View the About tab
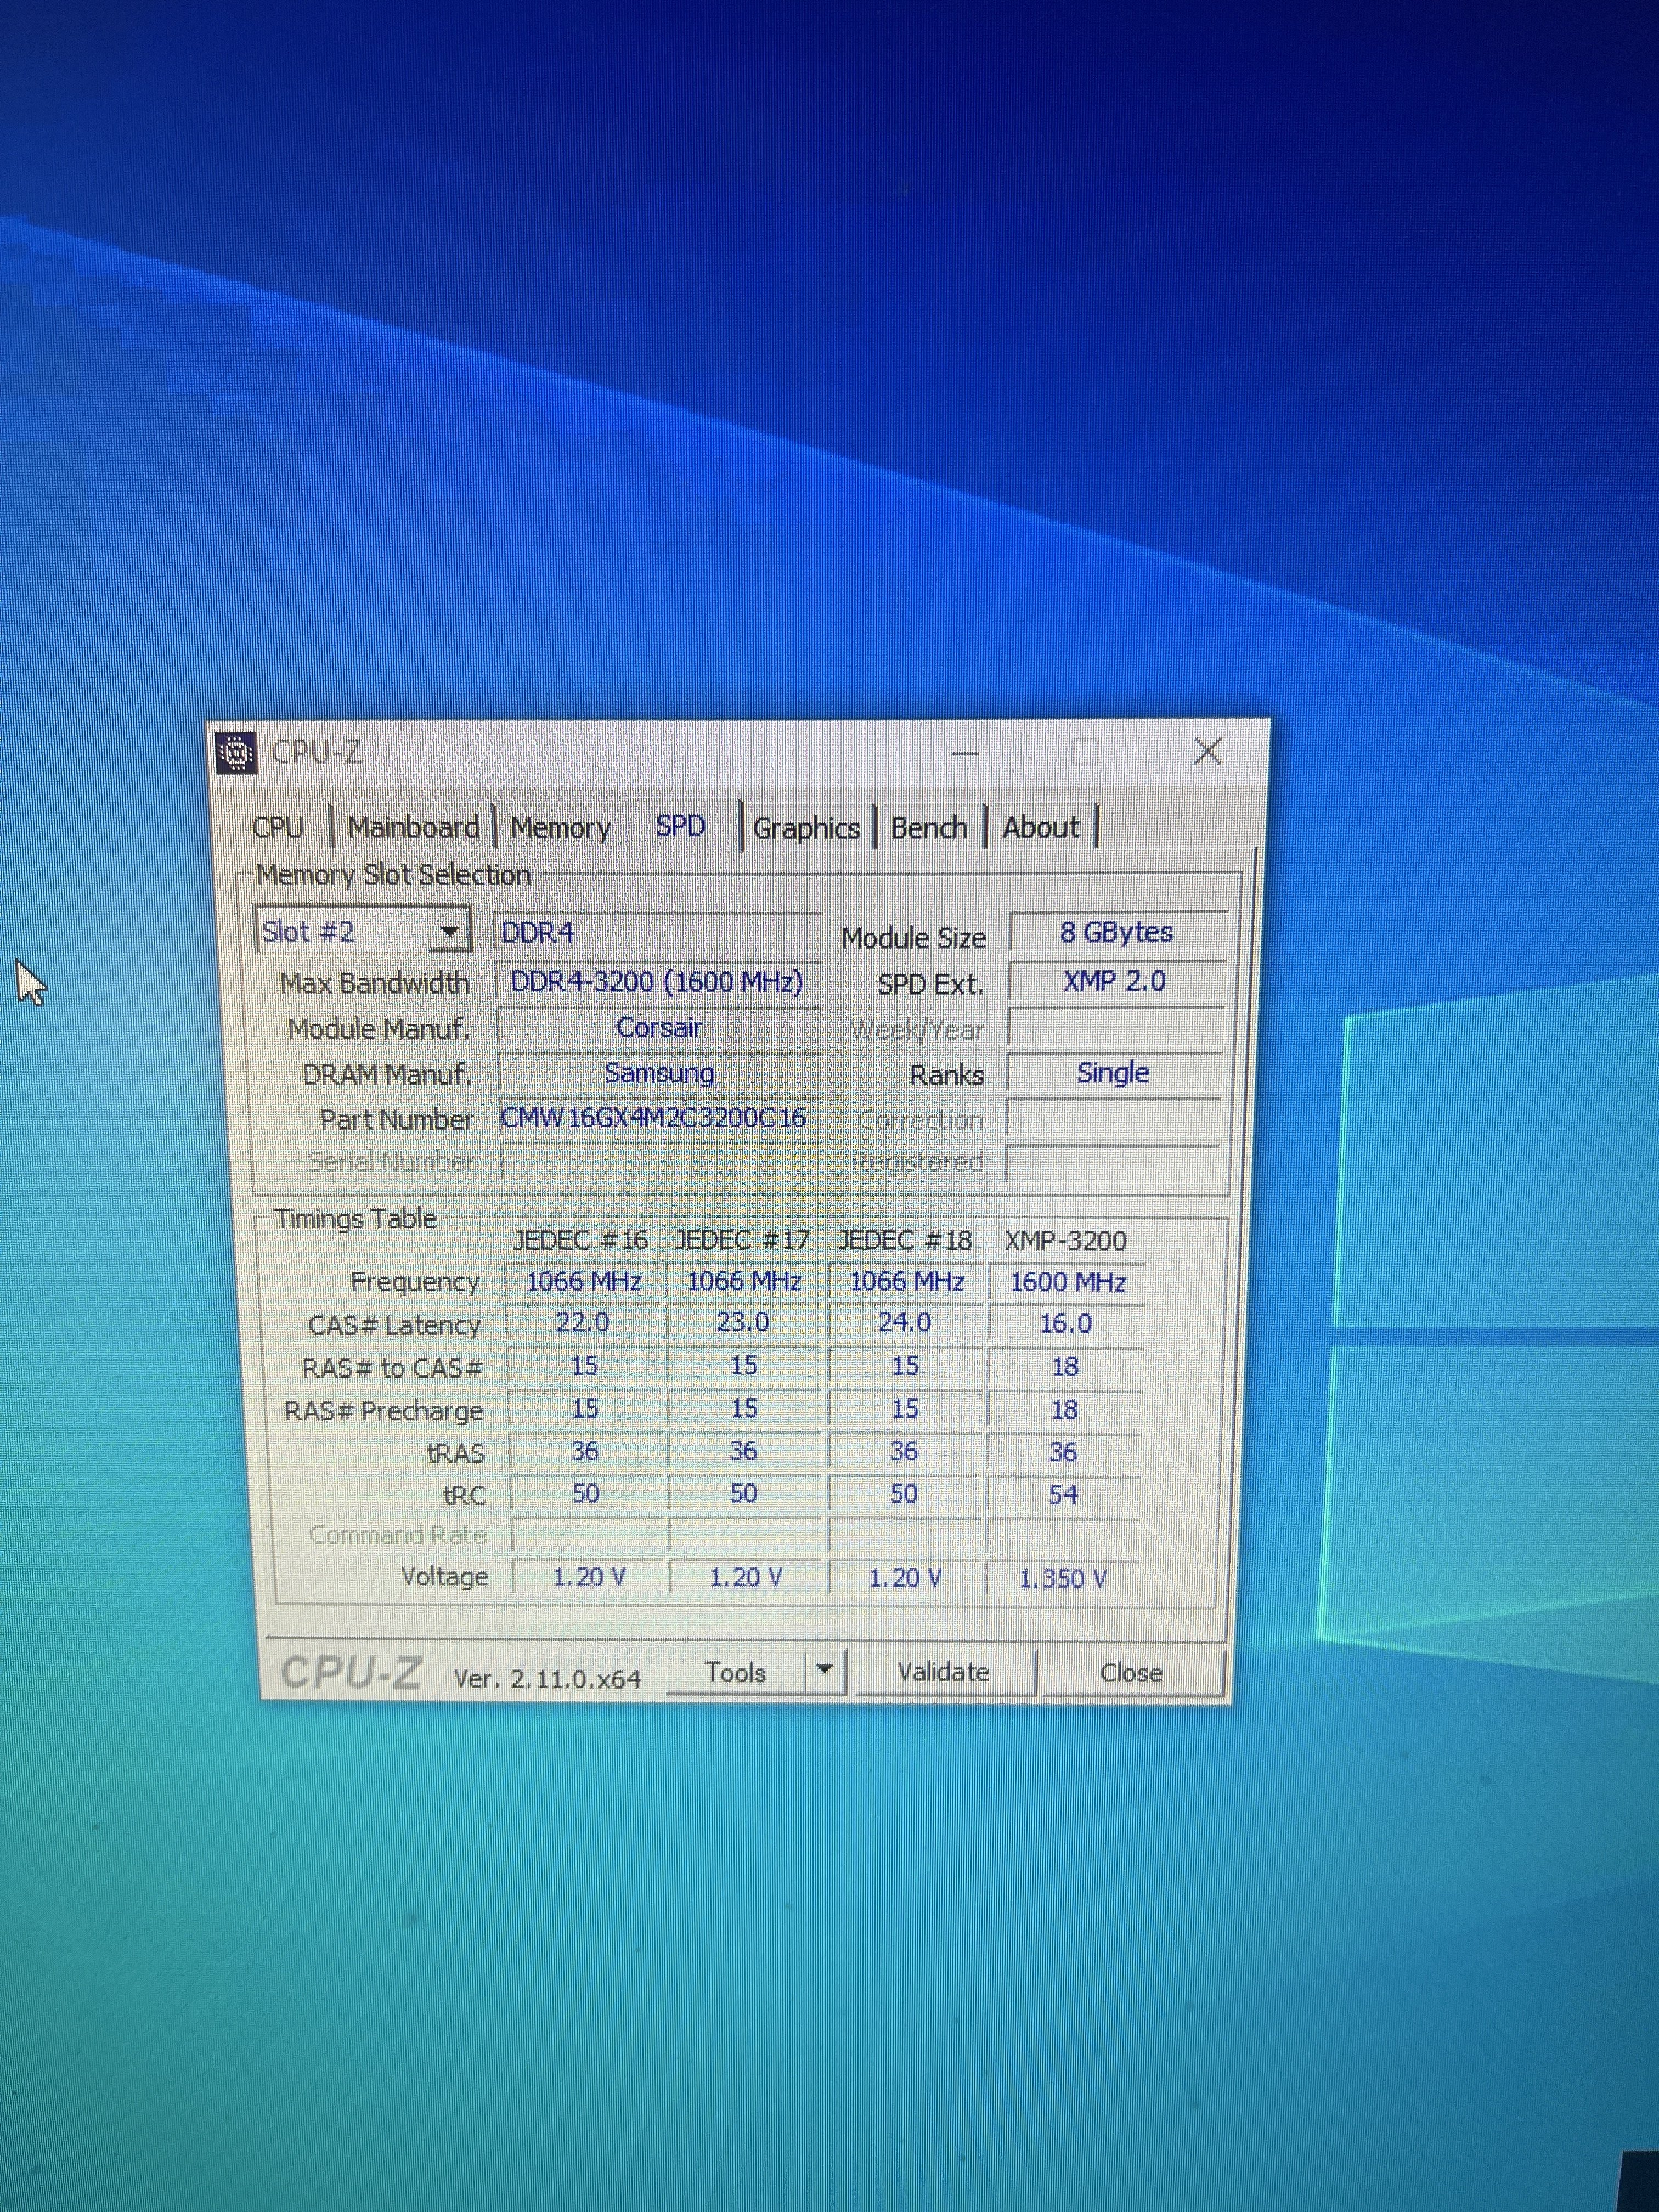1659x2212 pixels. pos(1041,828)
